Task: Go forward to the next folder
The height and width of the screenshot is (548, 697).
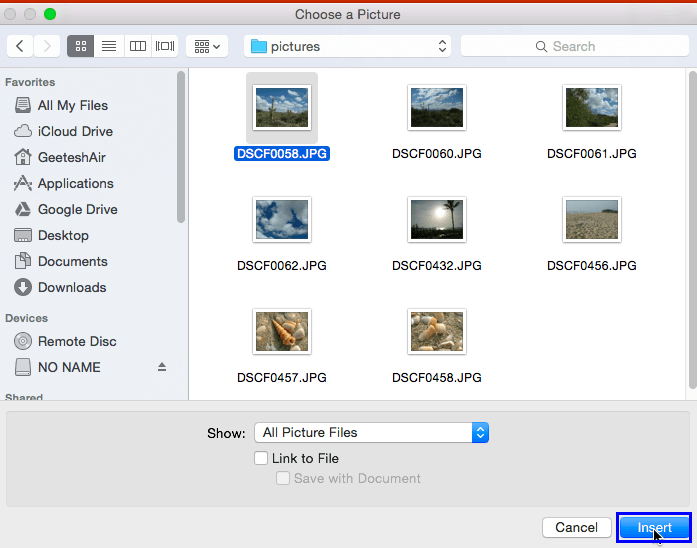Action: tap(47, 46)
